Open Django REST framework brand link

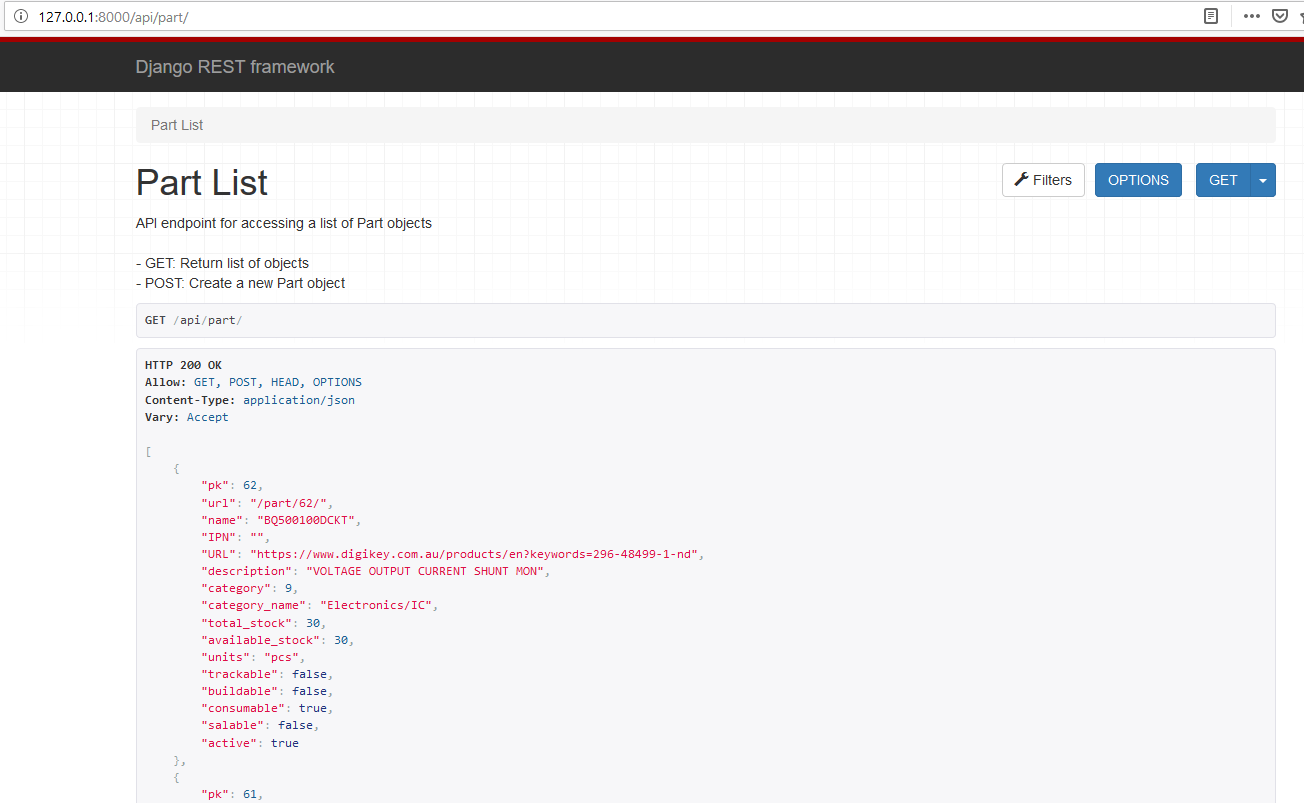tap(235, 67)
